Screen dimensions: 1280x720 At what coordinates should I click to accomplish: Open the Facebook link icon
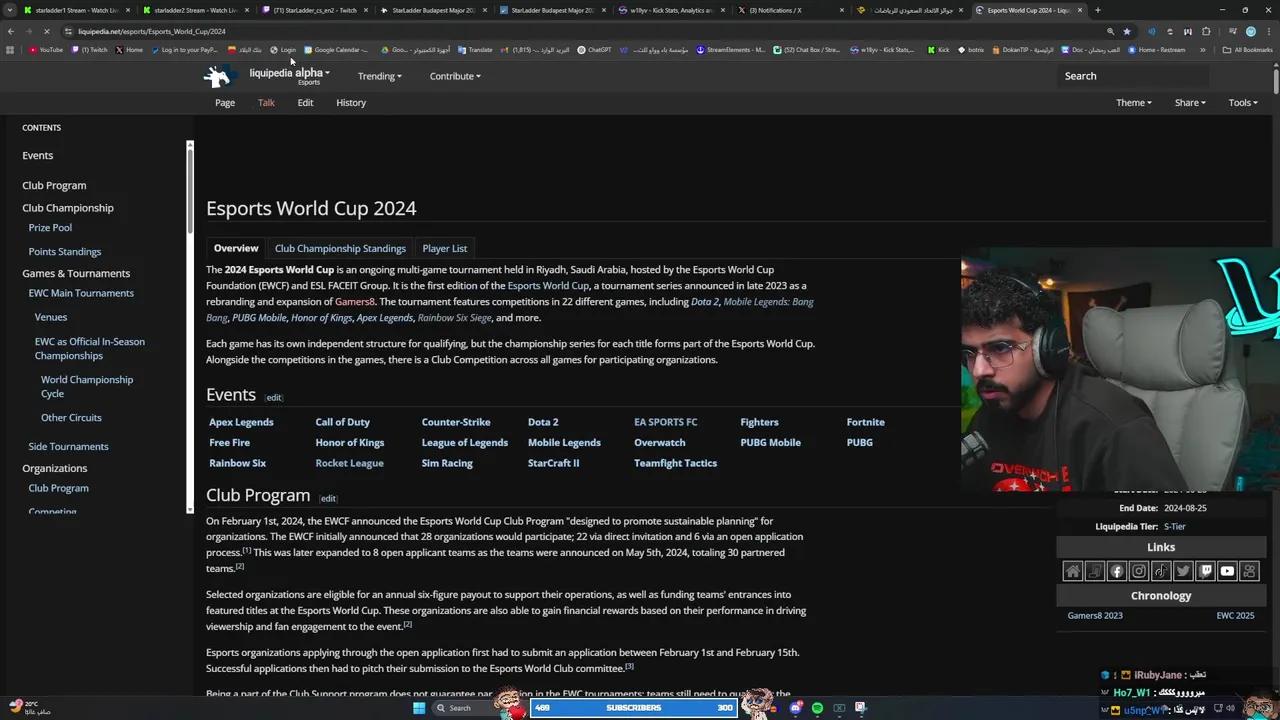pos(1117,571)
